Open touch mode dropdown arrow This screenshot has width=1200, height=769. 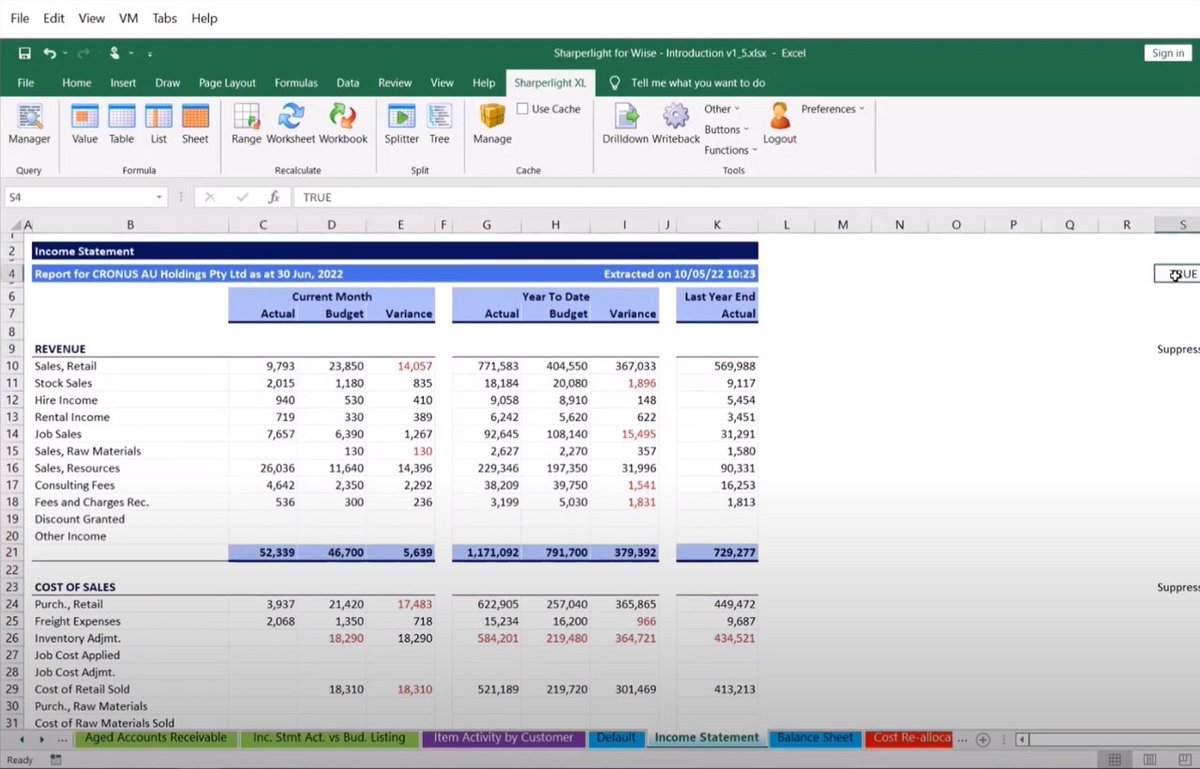point(130,53)
